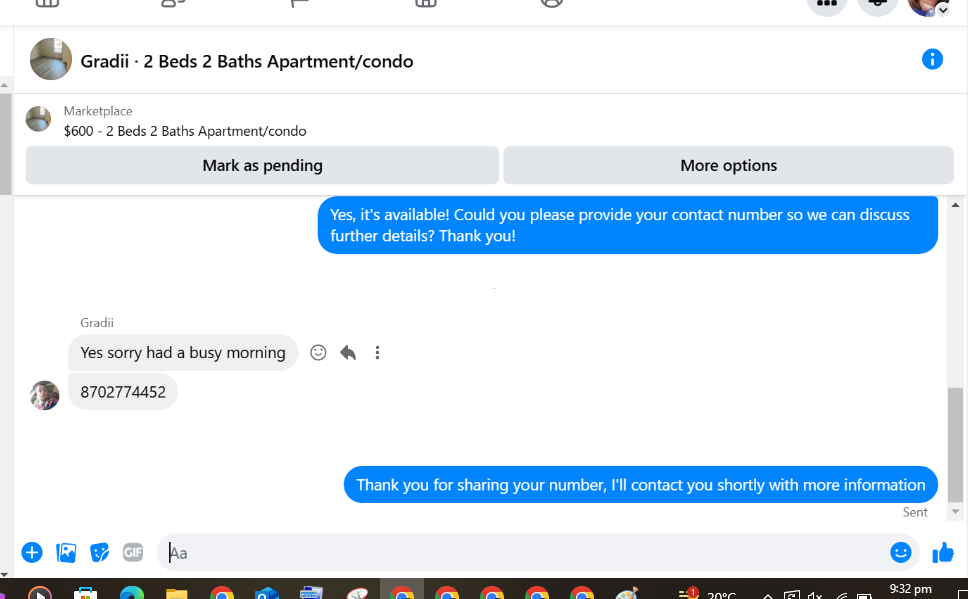
Task: Open emoji picker in message box
Action: (x=901, y=552)
